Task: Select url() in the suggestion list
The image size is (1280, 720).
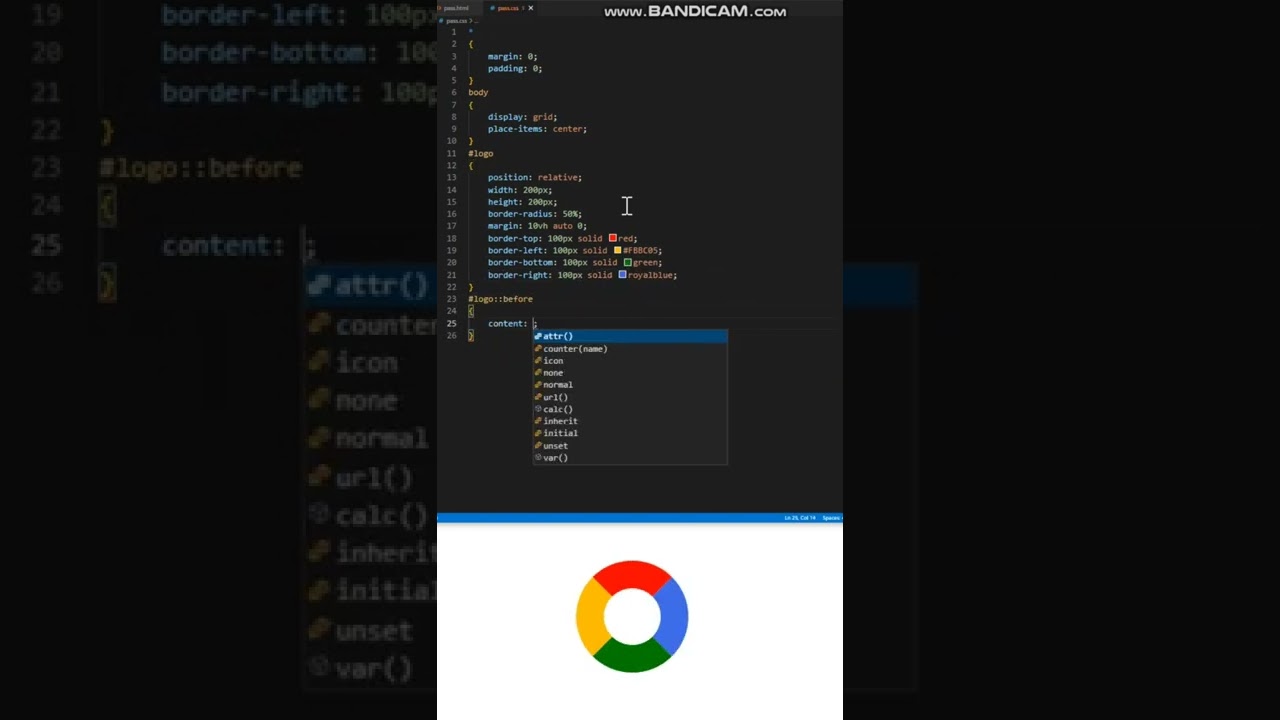Action: [630, 397]
